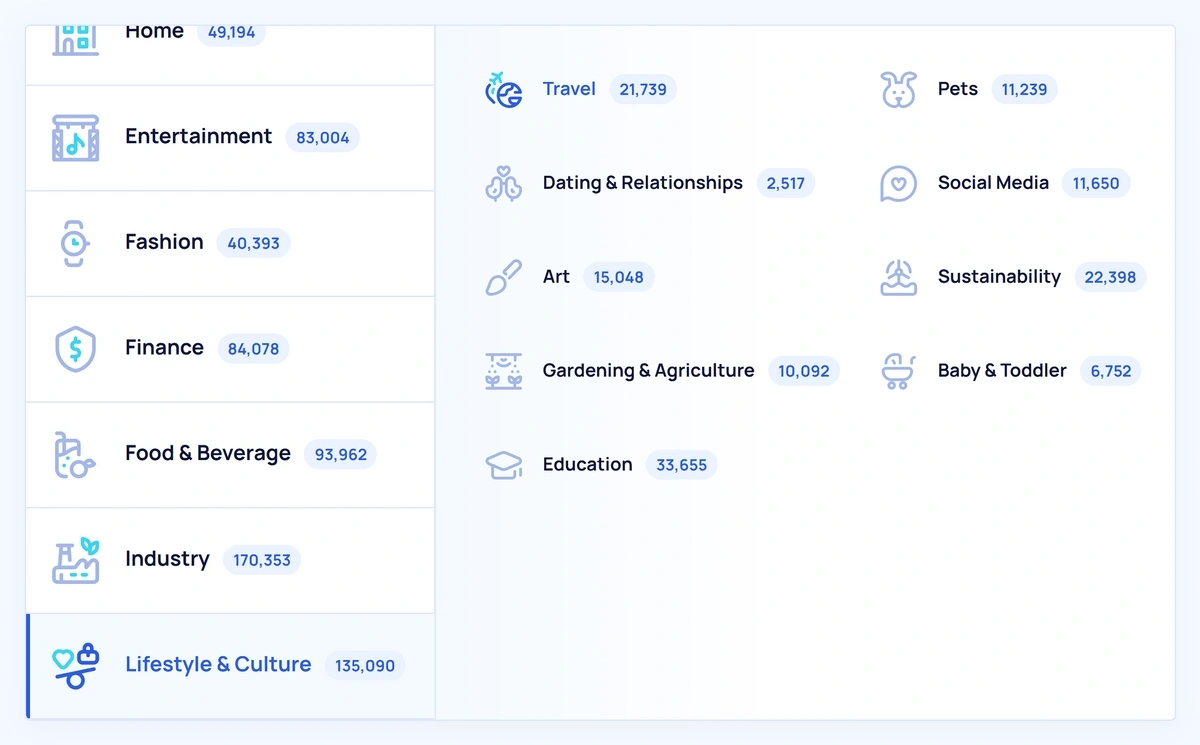Select the Baby & Toddler stroller icon
Screen dimensions: 1200x745
[x=898, y=371]
